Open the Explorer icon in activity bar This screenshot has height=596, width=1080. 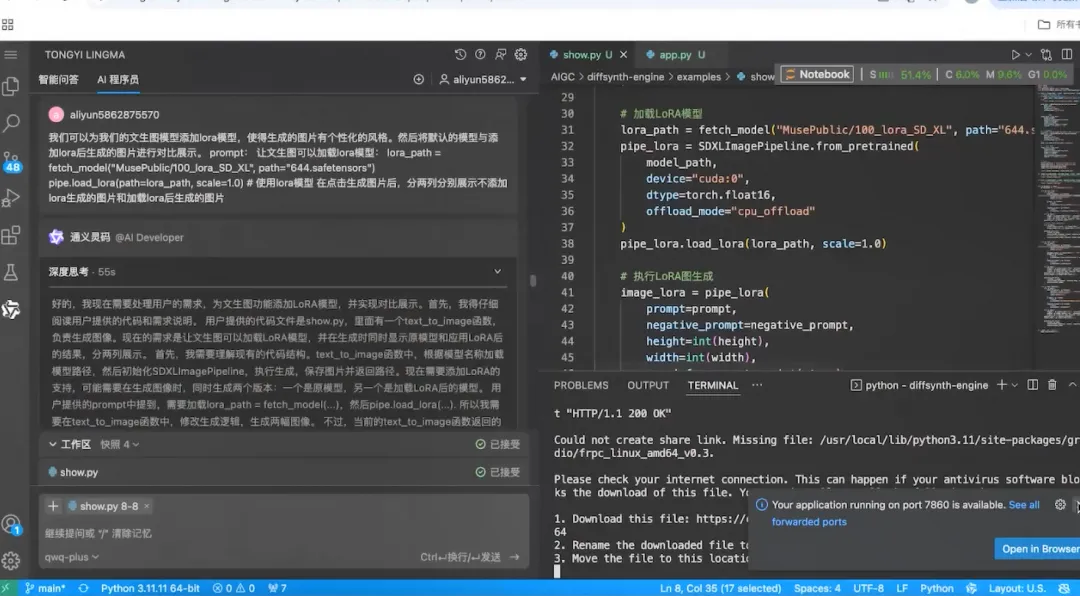pos(11,86)
